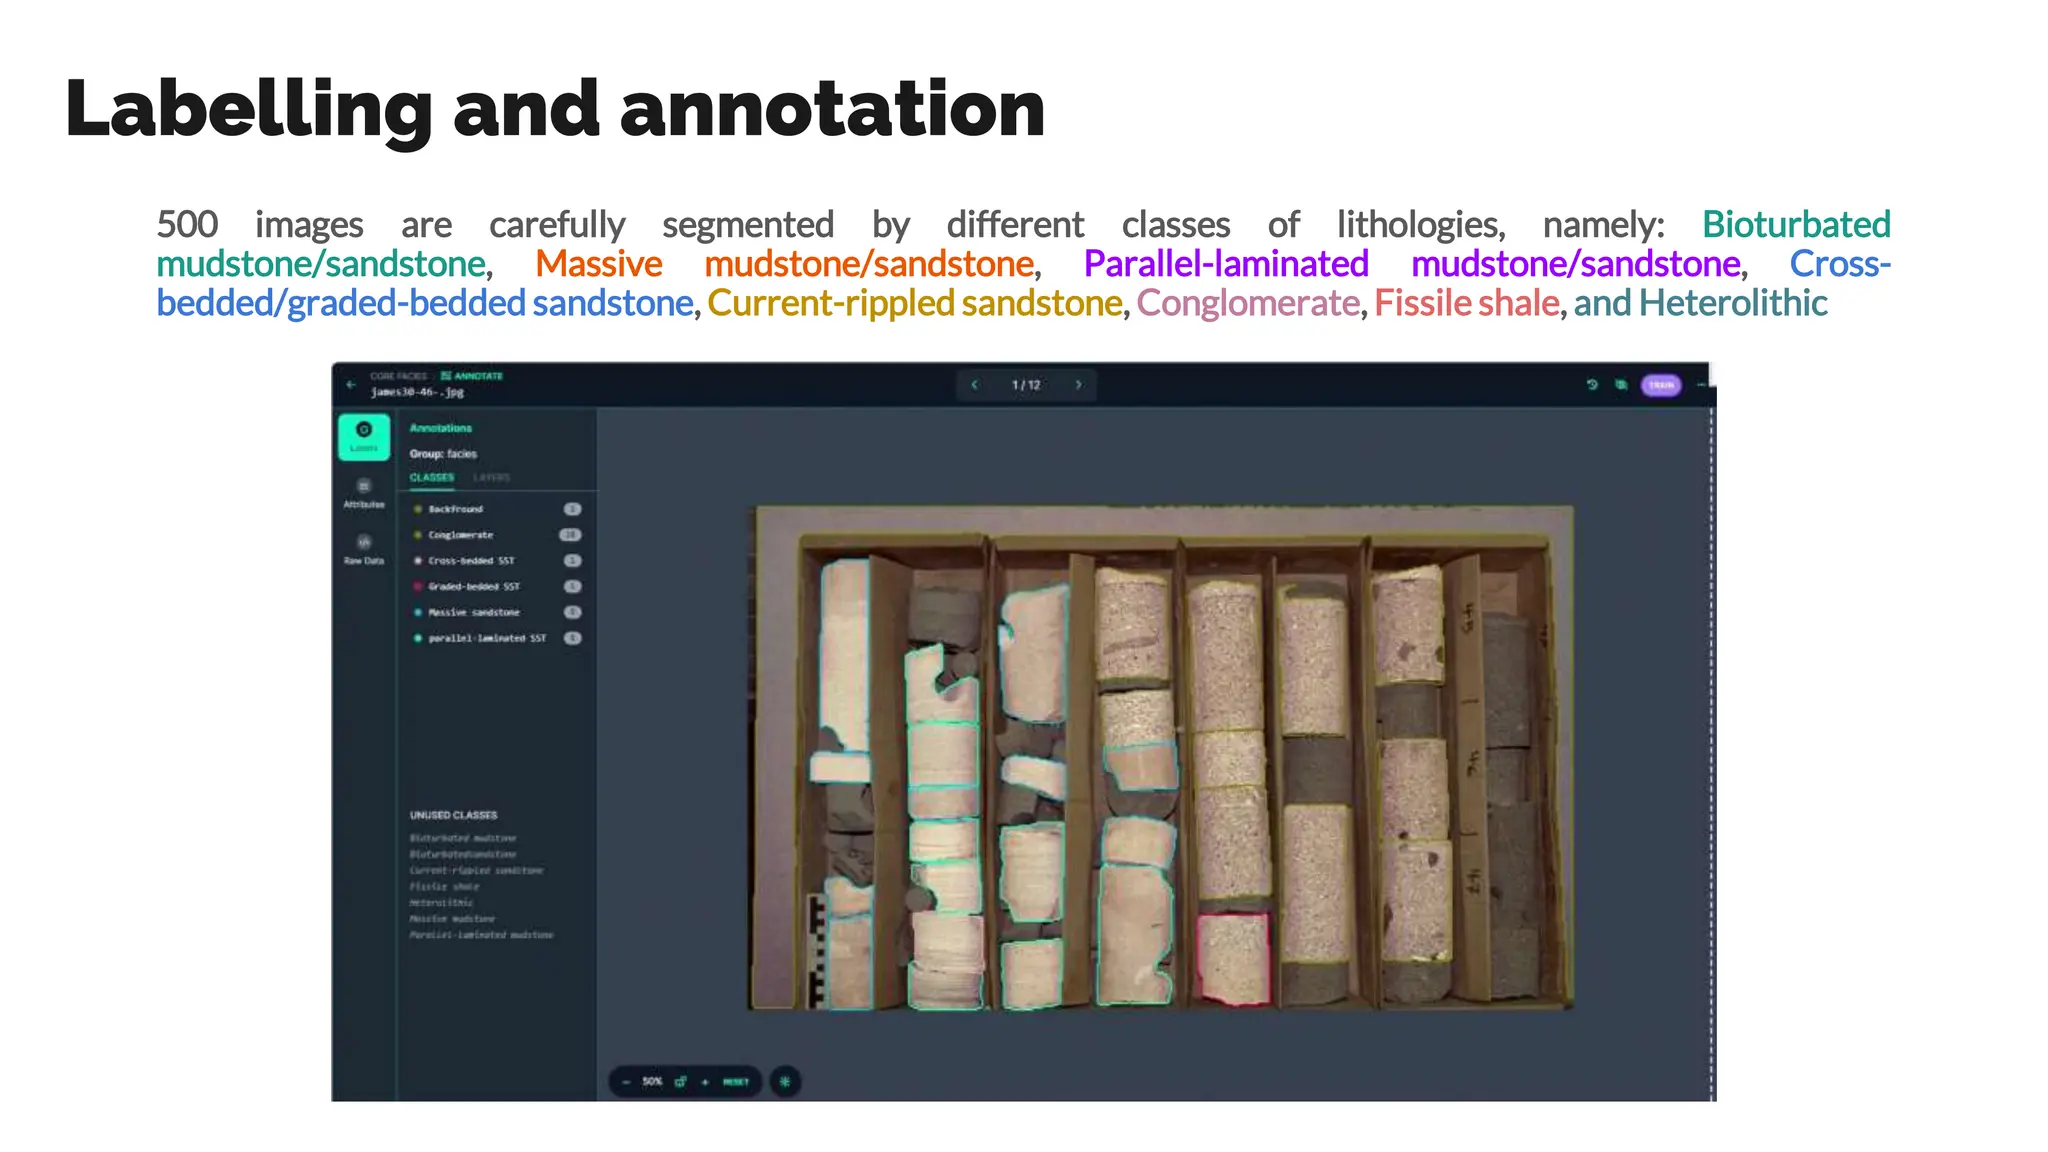
Task: Click the green icon left of Train
Action: [x=1621, y=385]
